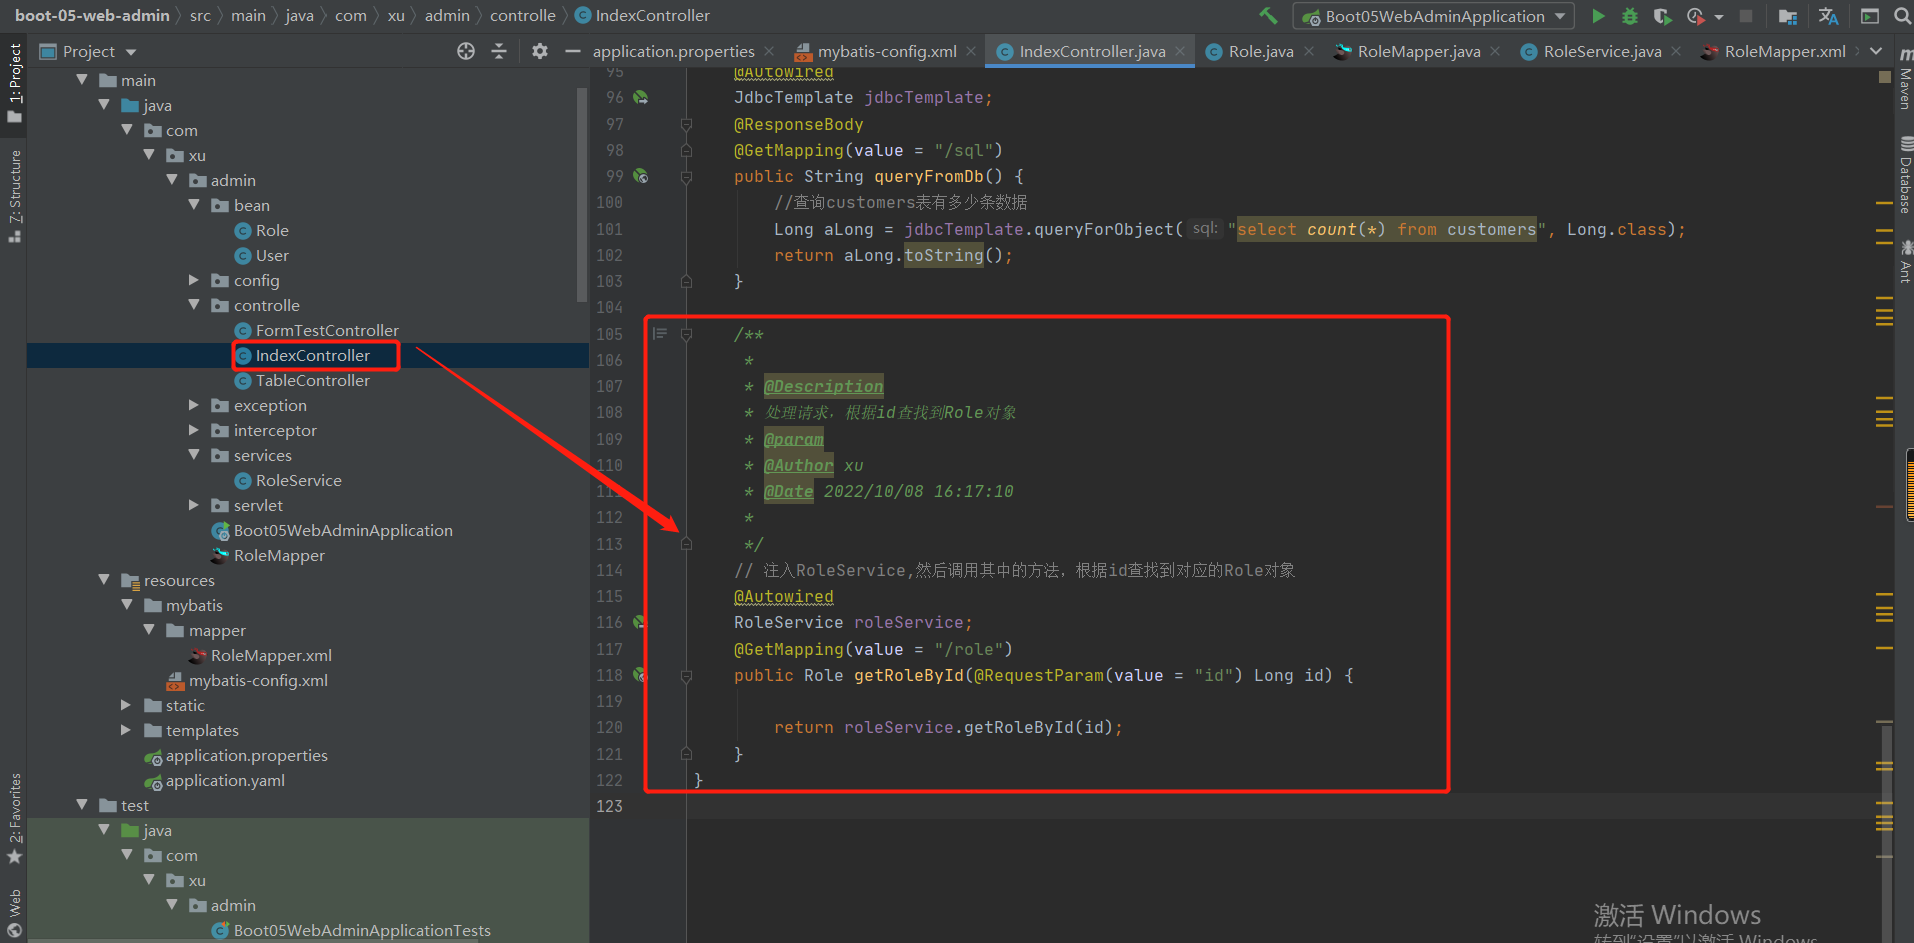
Task: Expand the static folder
Action: click(x=126, y=705)
